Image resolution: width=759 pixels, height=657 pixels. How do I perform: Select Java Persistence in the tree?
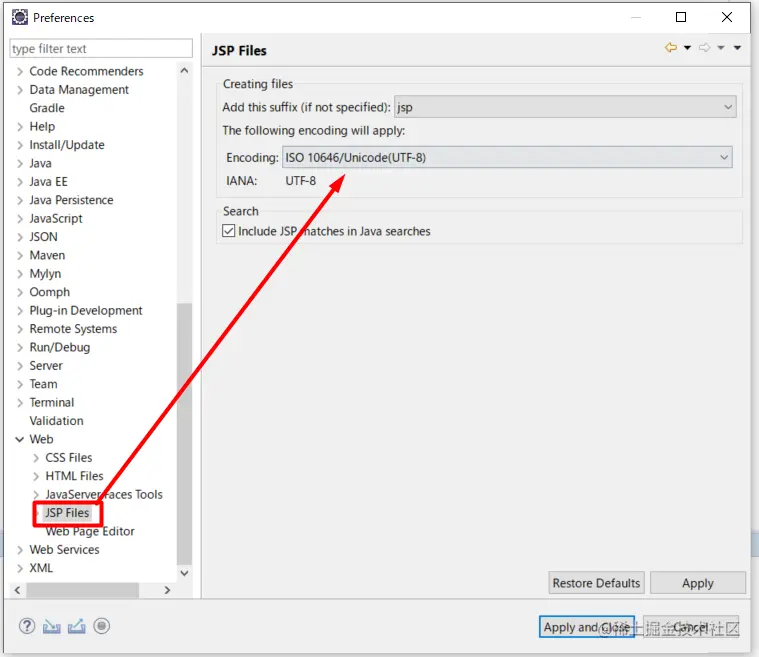pyautogui.click(x=71, y=200)
